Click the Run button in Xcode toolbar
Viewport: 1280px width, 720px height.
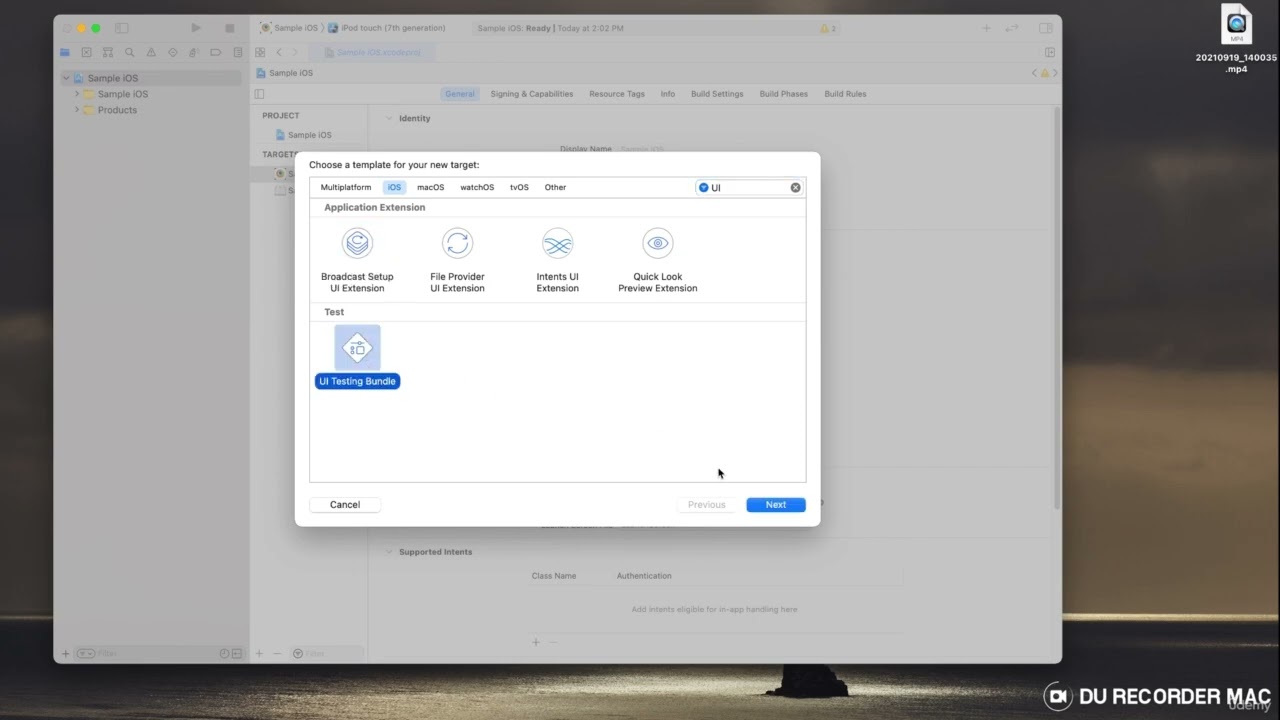click(x=196, y=28)
